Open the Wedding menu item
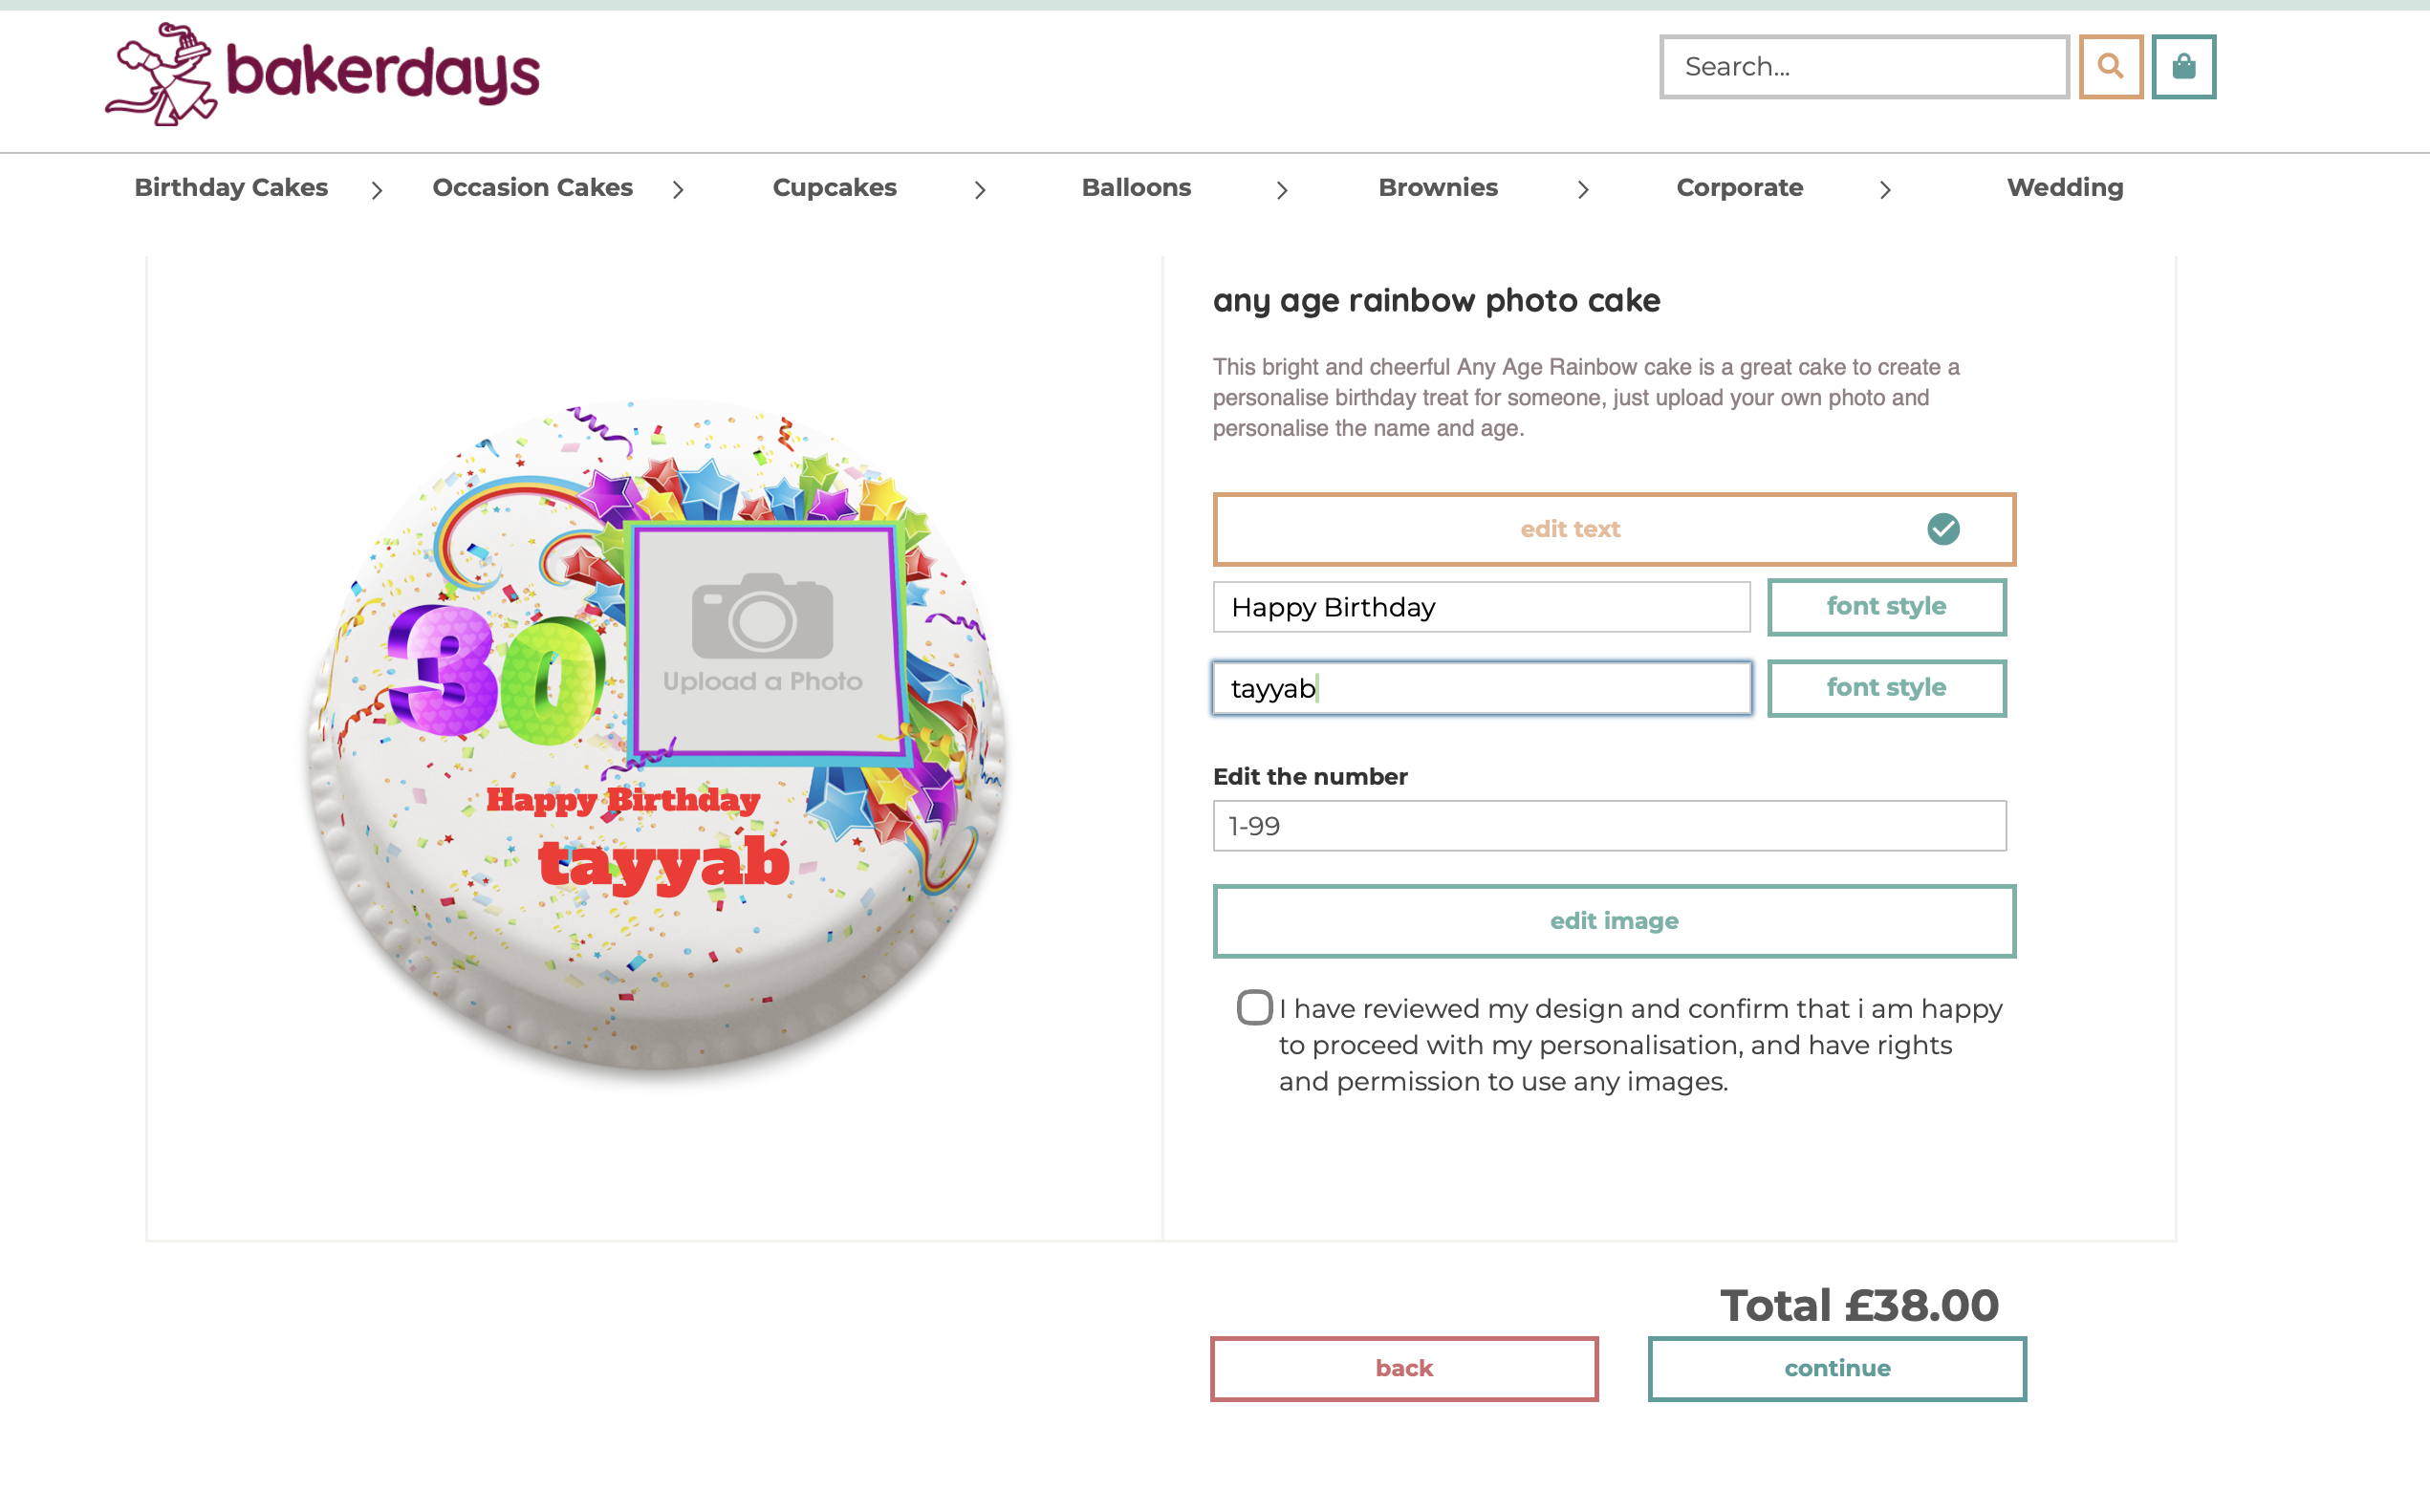The width and height of the screenshot is (2430, 1512). [2064, 187]
